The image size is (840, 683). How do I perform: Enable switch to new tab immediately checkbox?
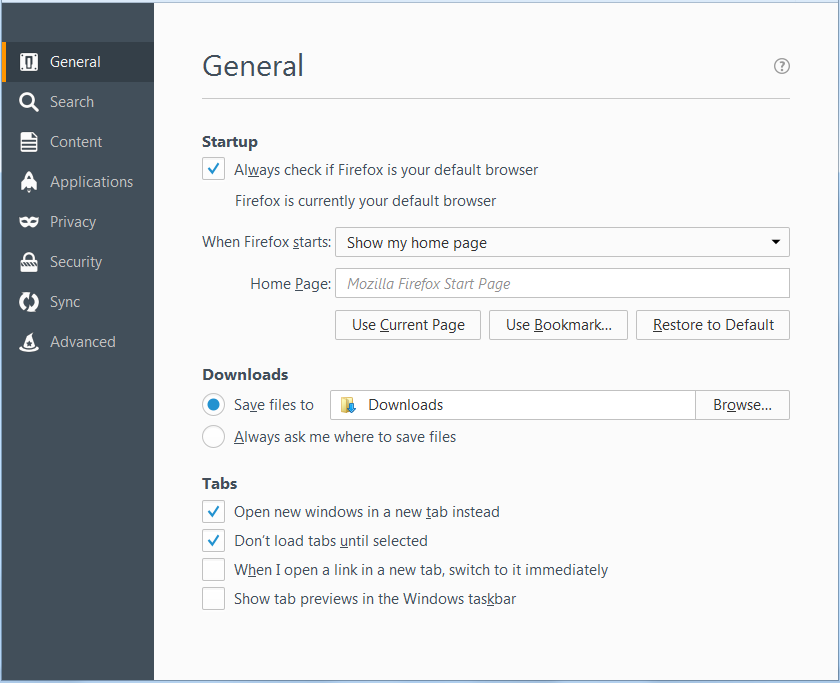213,569
